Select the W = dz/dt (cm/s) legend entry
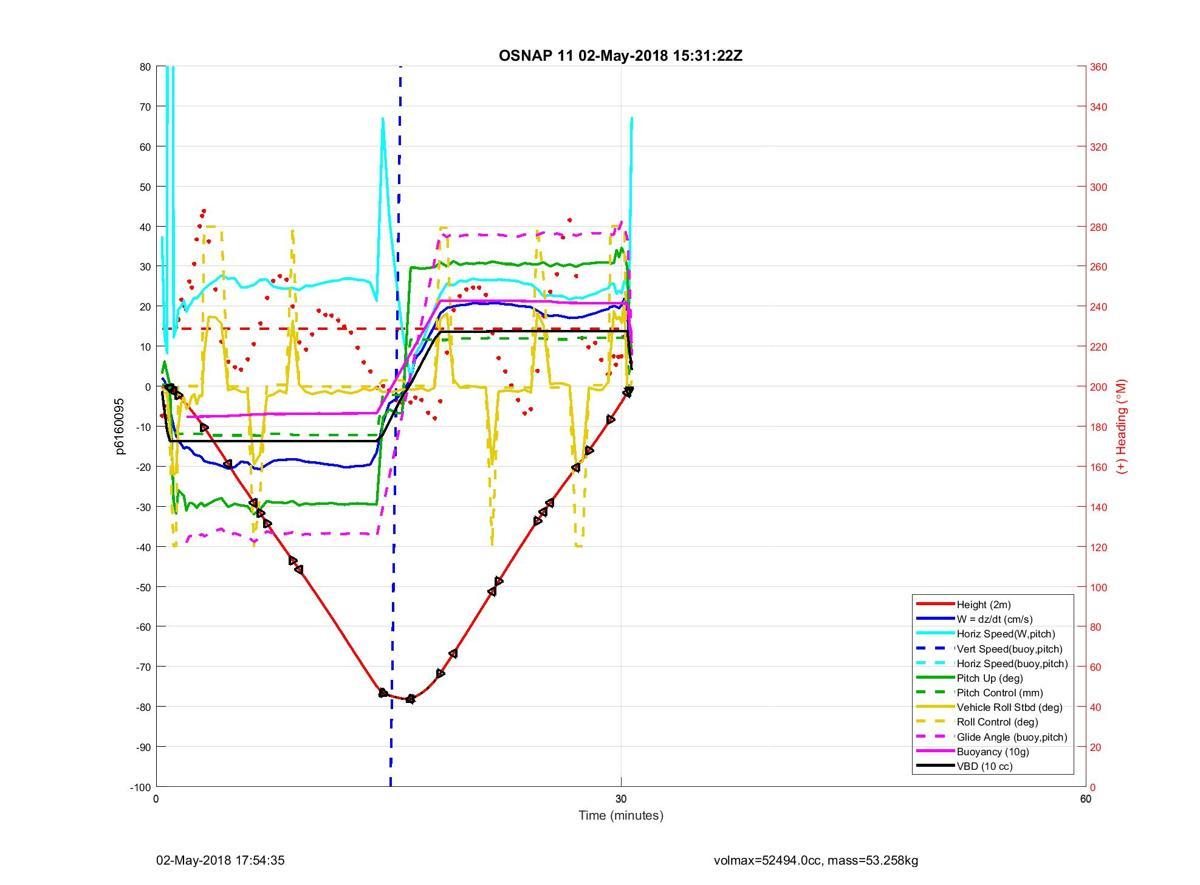The height and width of the screenshot is (885, 1200). coord(995,619)
